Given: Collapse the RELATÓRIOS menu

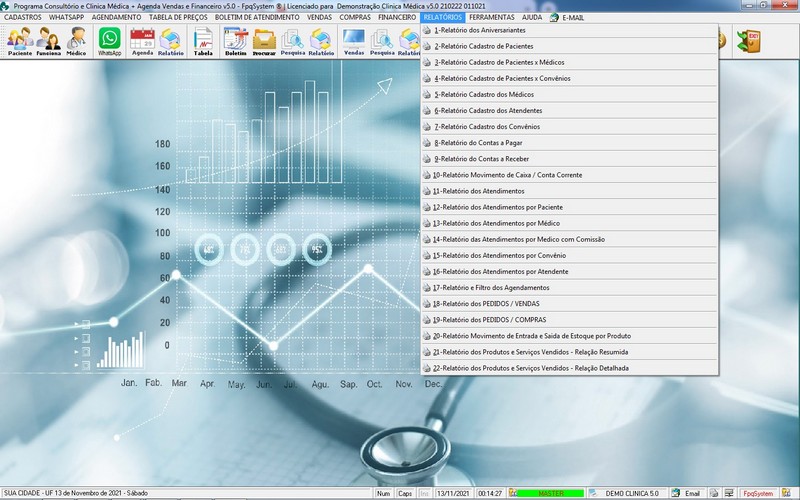Looking at the screenshot, I should point(443,17).
